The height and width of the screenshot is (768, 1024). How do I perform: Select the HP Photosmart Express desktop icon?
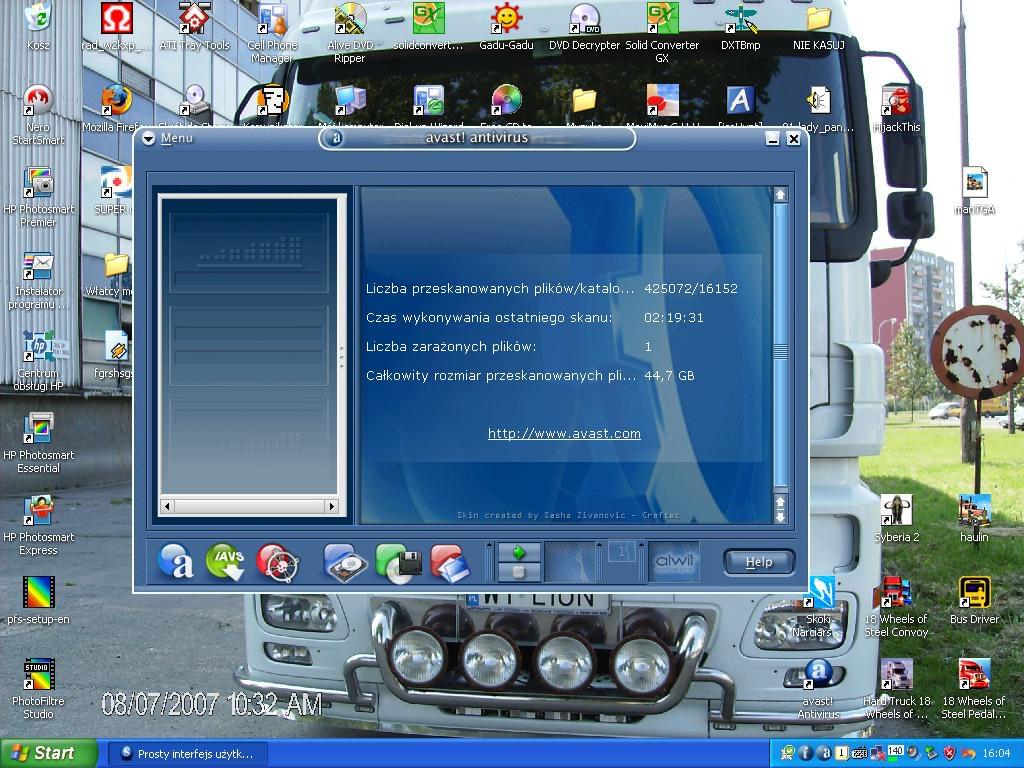38,526
